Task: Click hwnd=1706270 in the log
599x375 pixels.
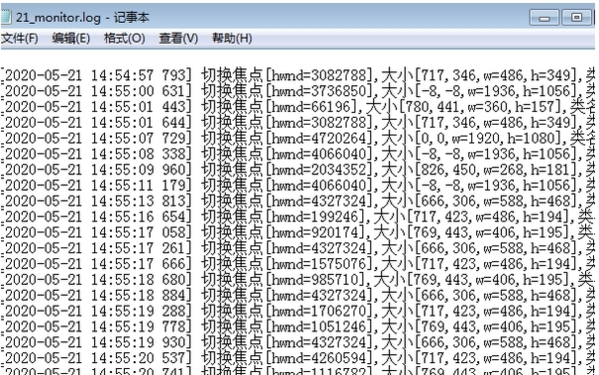Action: (320, 311)
